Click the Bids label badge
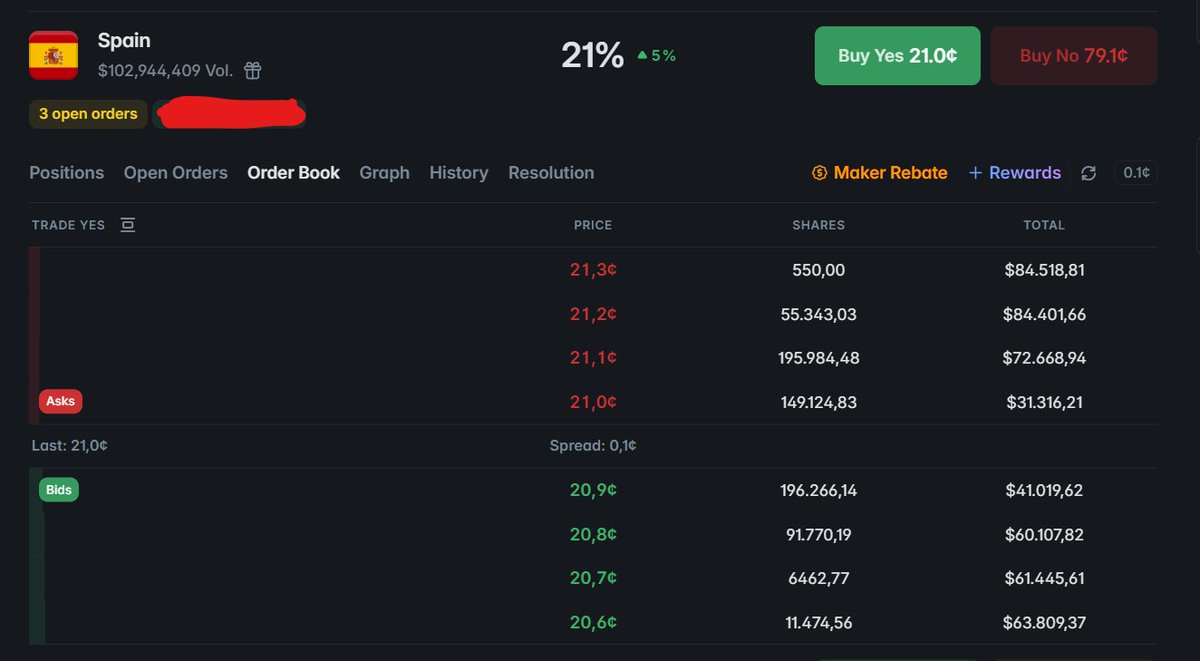Image resolution: width=1200 pixels, height=661 pixels. tap(59, 490)
